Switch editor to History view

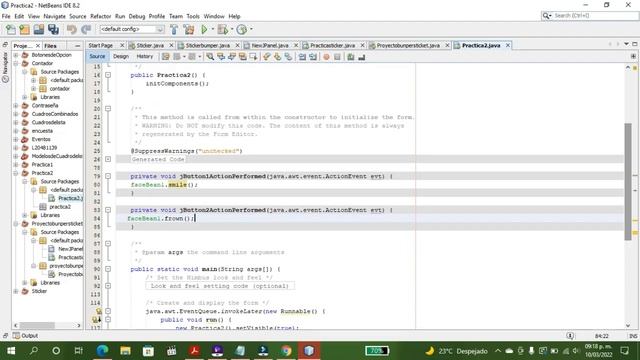[144, 56]
